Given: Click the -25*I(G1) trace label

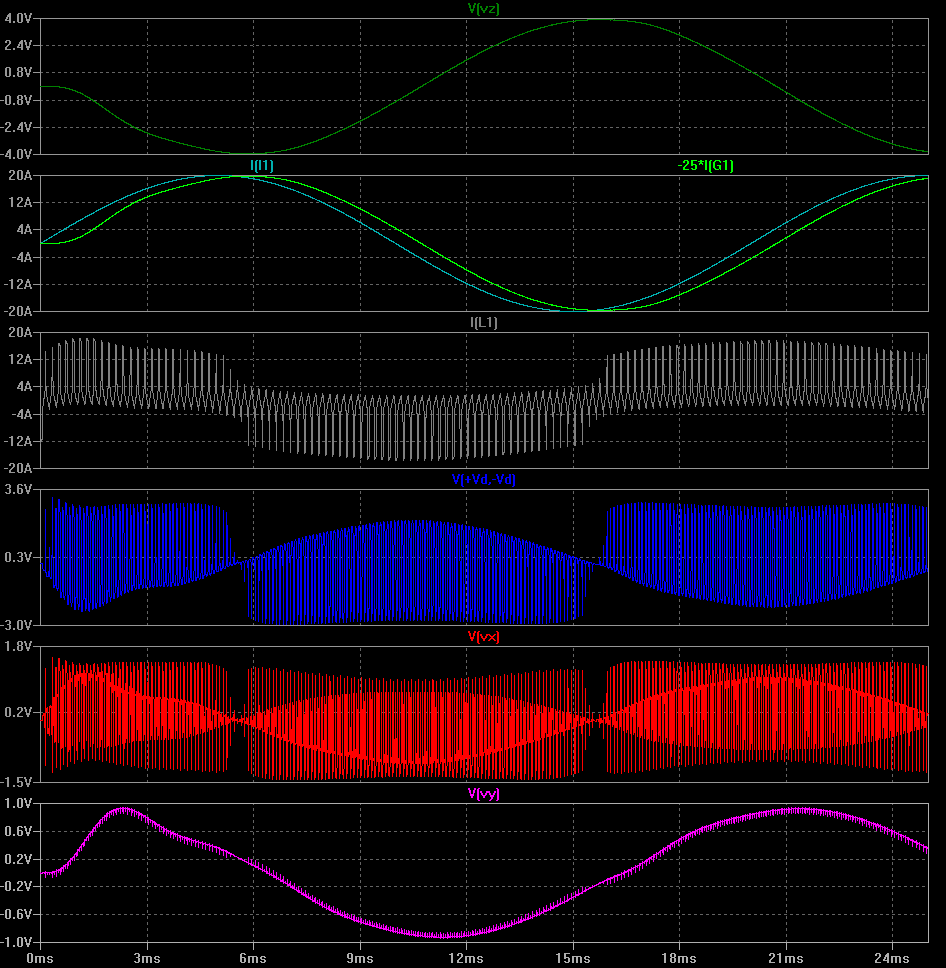Looking at the screenshot, I should (705, 165).
